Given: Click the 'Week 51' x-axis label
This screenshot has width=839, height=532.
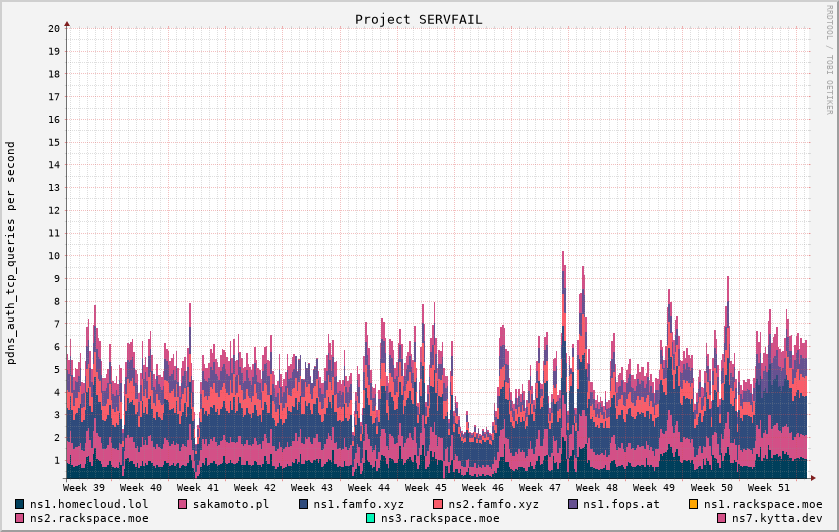Looking at the screenshot, I should pyautogui.click(x=768, y=487).
